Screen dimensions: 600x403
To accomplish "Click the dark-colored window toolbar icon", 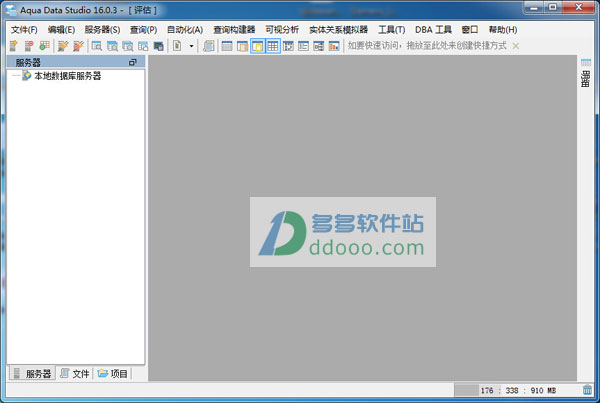I will click(158, 46).
